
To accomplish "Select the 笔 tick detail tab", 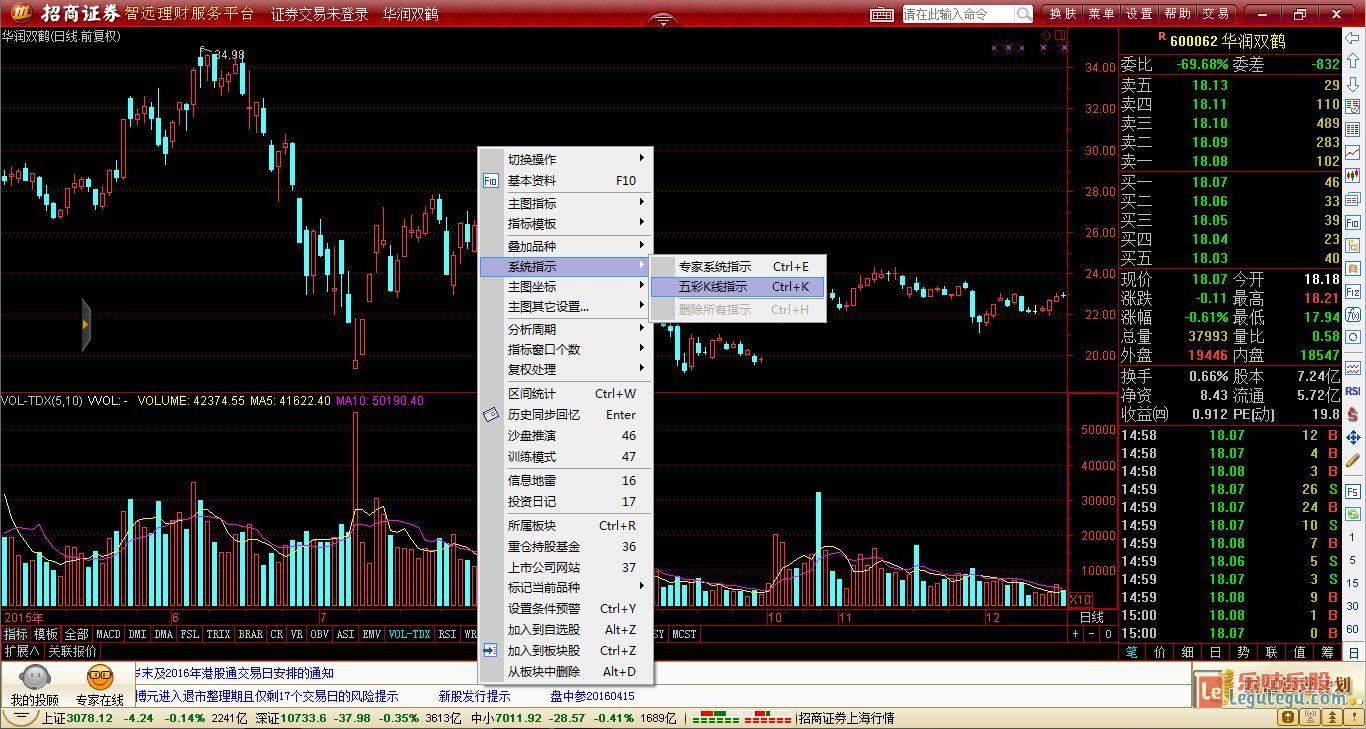I will tap(1132, 651).
